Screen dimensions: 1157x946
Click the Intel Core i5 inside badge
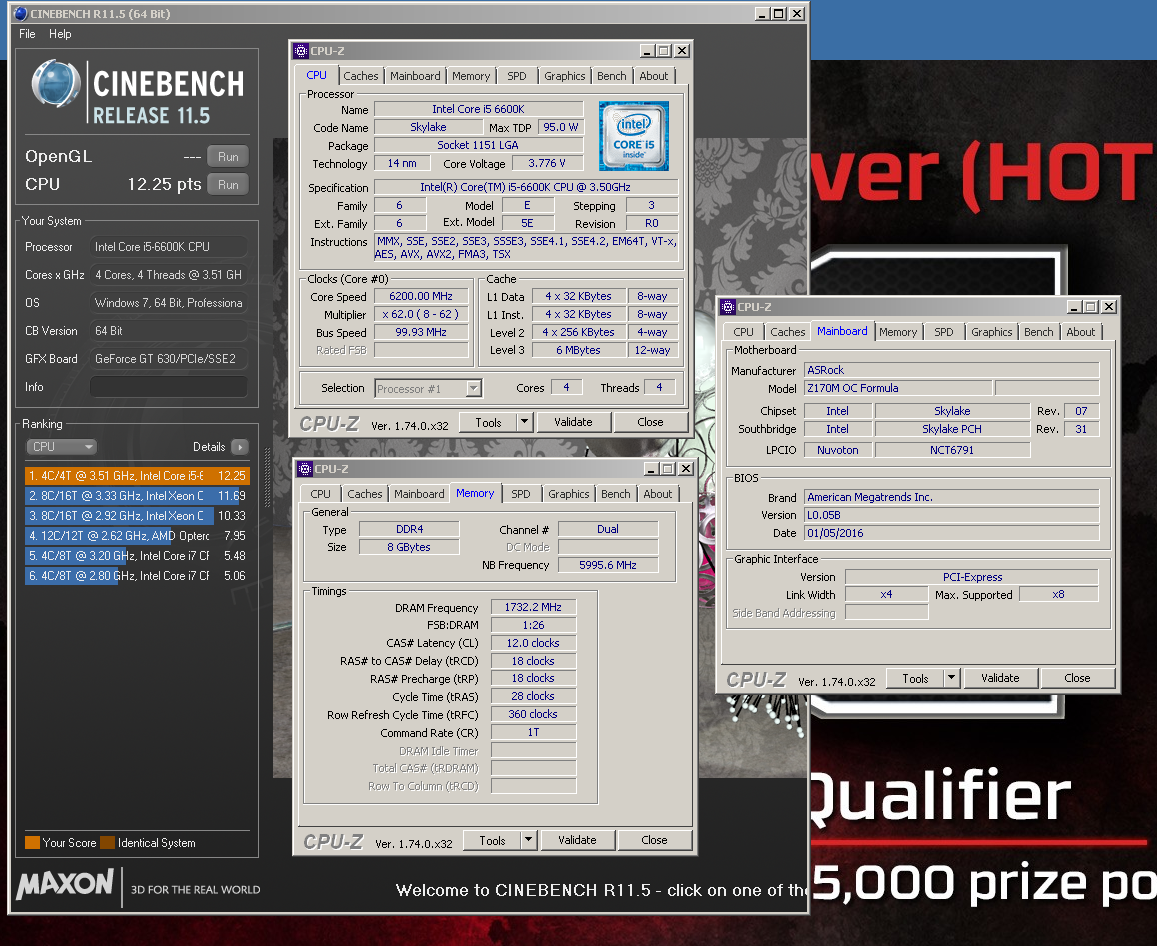point(634,136)
